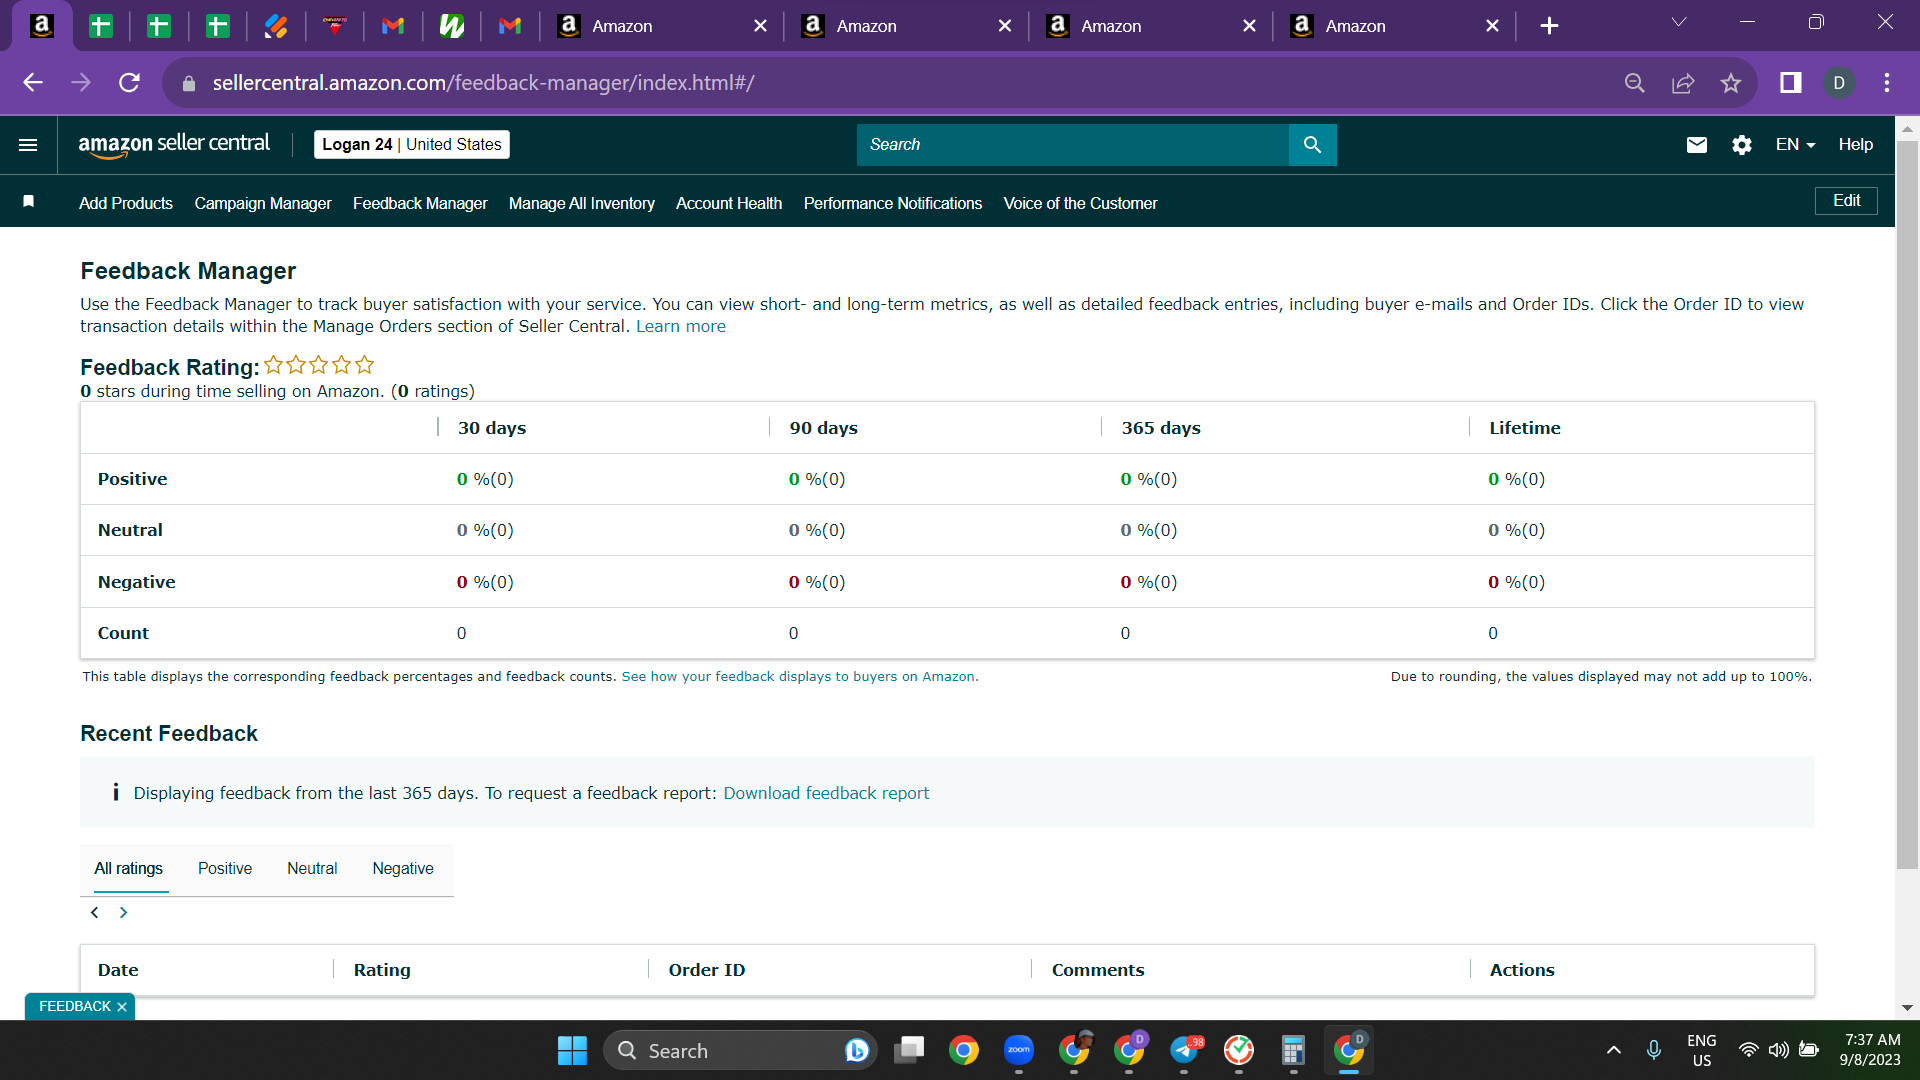The height and width of the screenshot is (1080, 1920).
Task: Go to previous feedback page arrow
Action: click(x=95, y=912)
